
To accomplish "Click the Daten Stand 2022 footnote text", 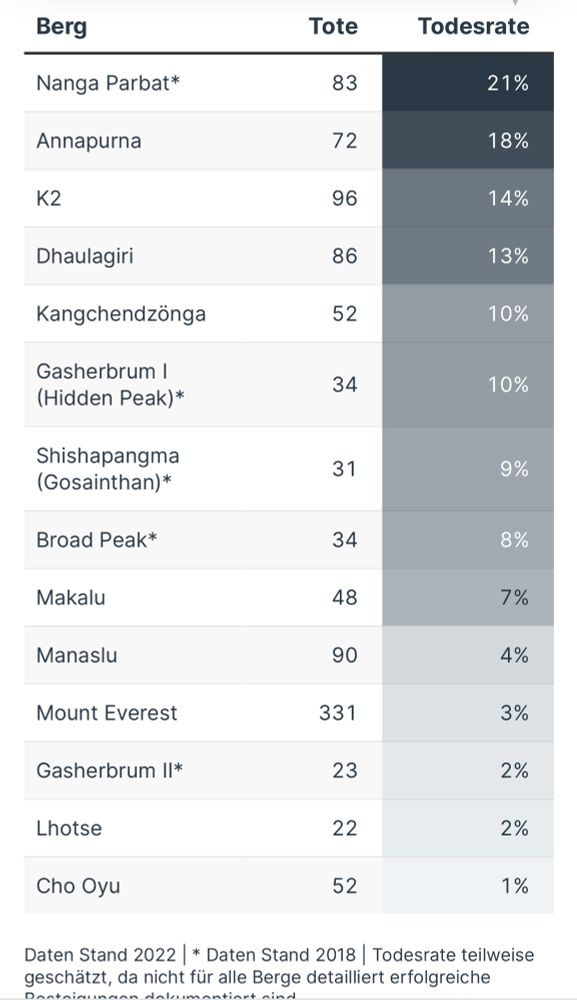I will [100, 955].
